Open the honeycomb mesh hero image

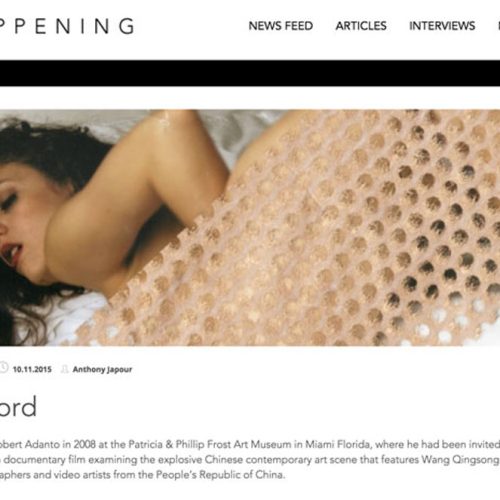point(250,227)
